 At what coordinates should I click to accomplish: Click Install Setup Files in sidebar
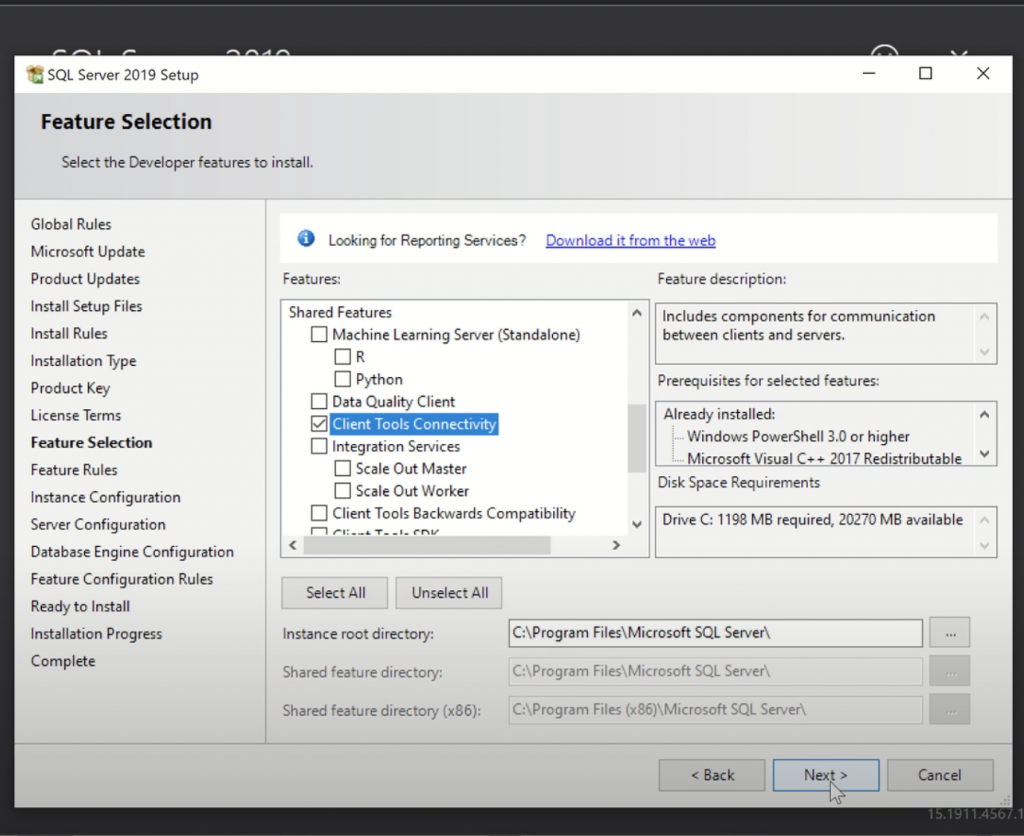(x=86, y=306)
